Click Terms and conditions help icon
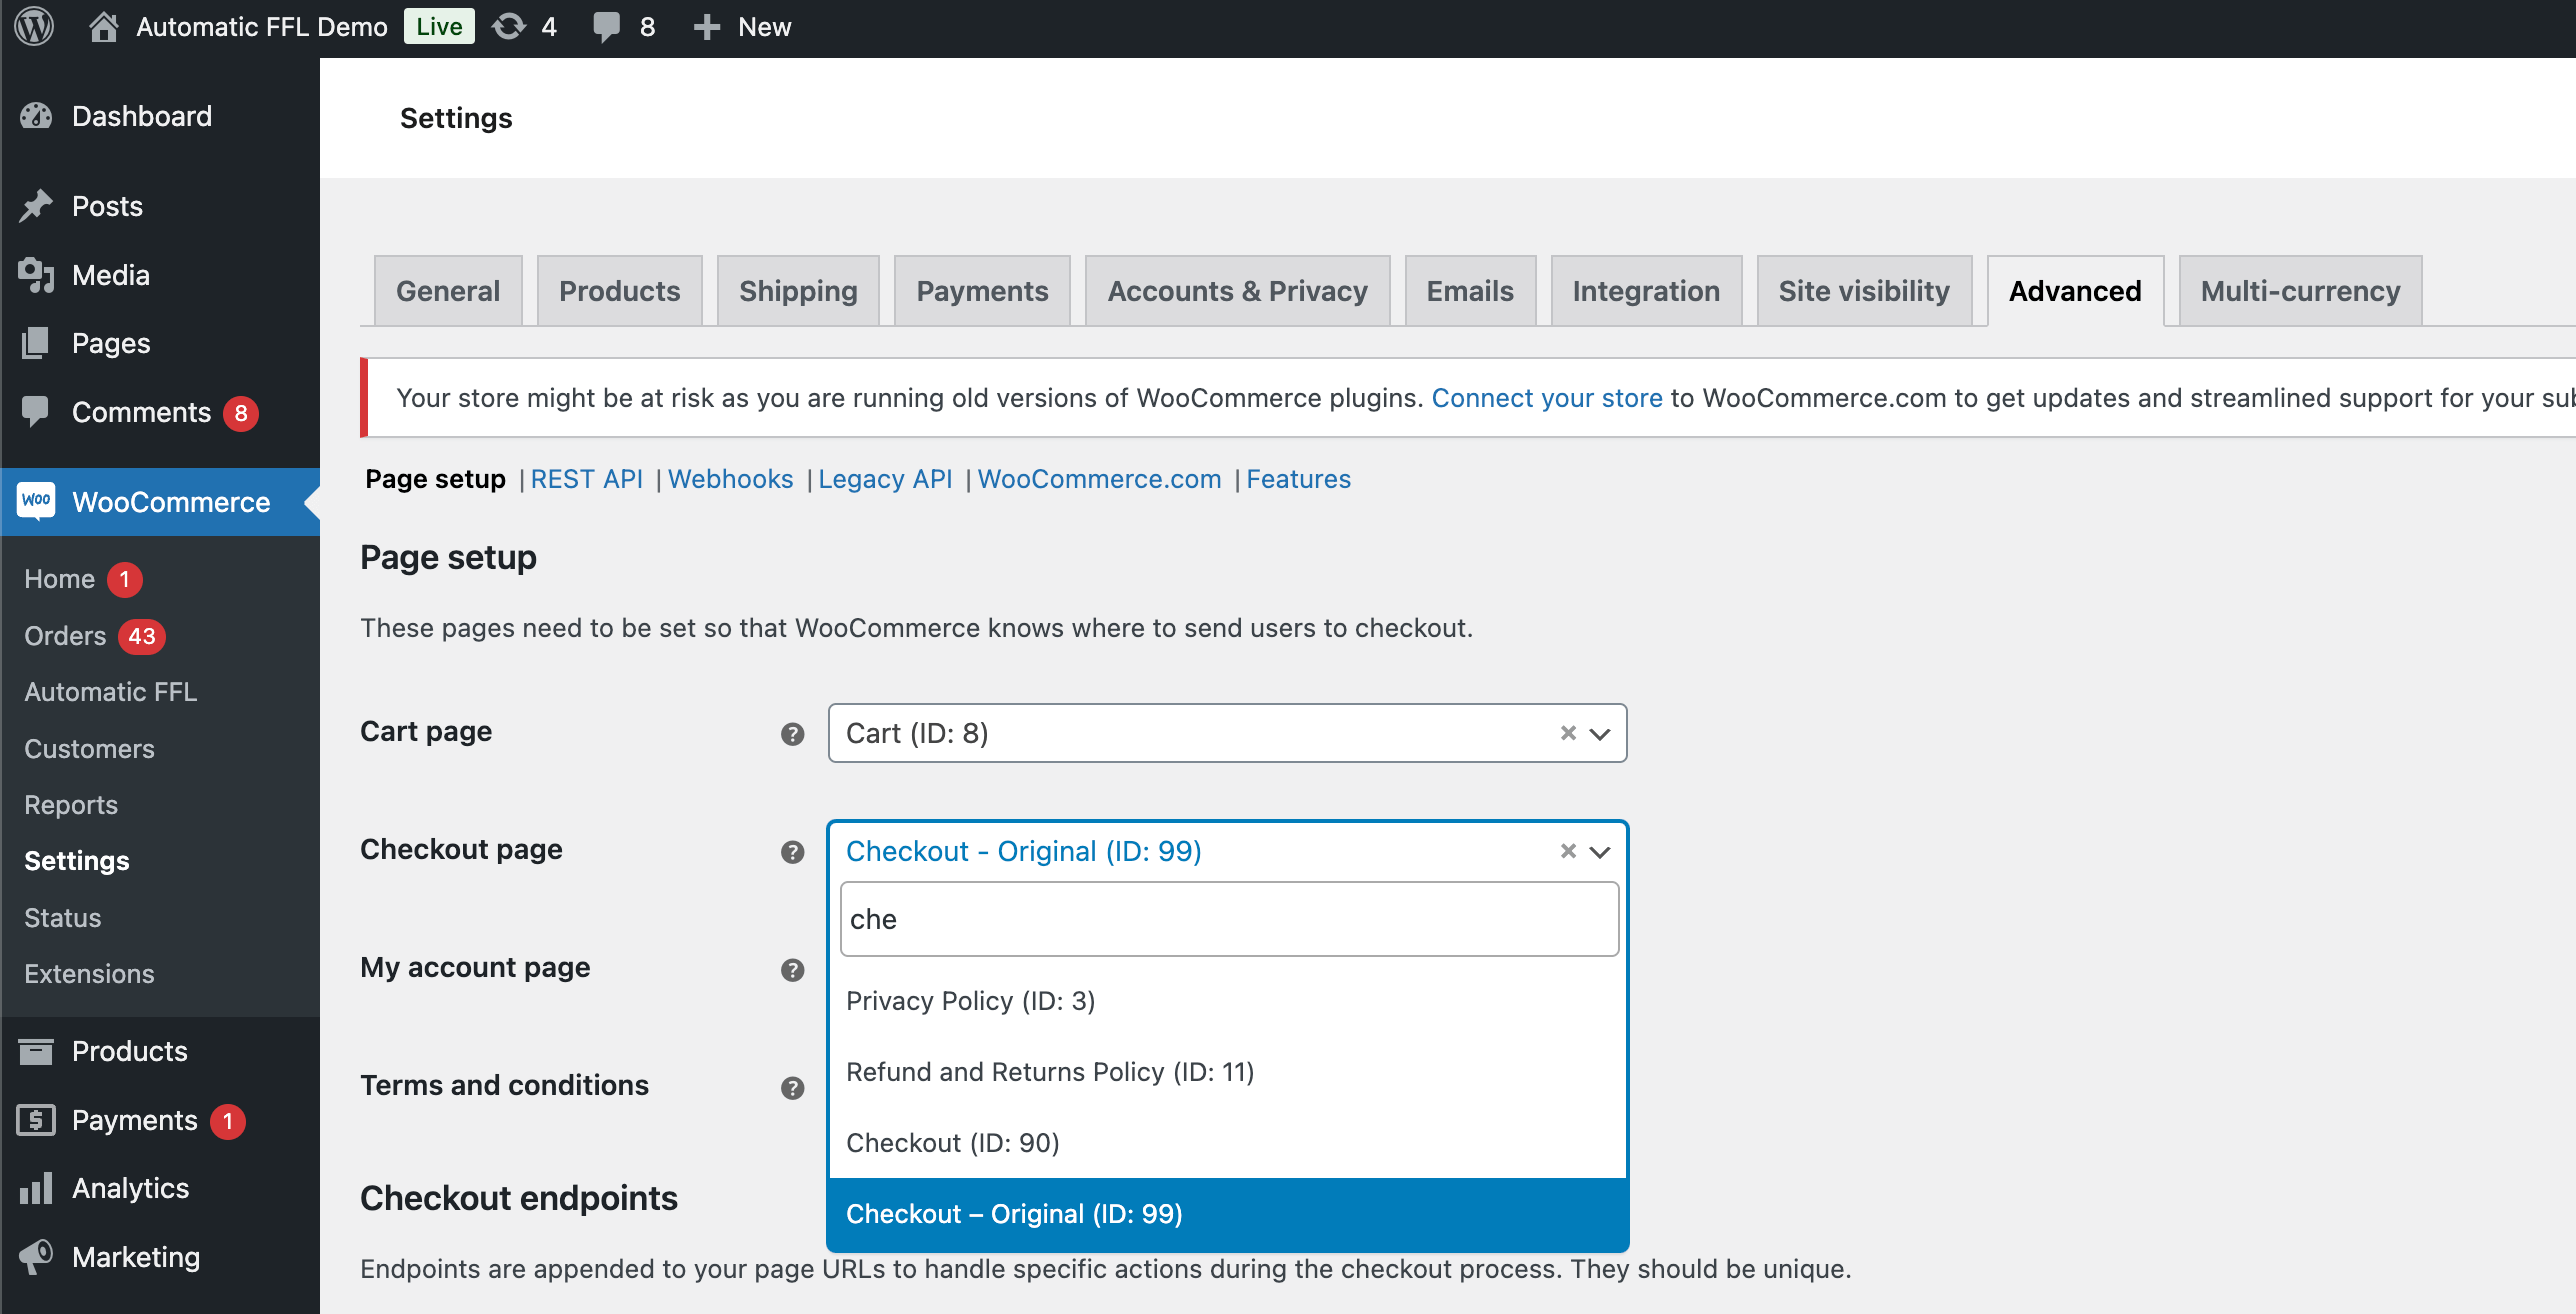The height and width of the screenshot is (1314, 2576). pos(792,1088)
